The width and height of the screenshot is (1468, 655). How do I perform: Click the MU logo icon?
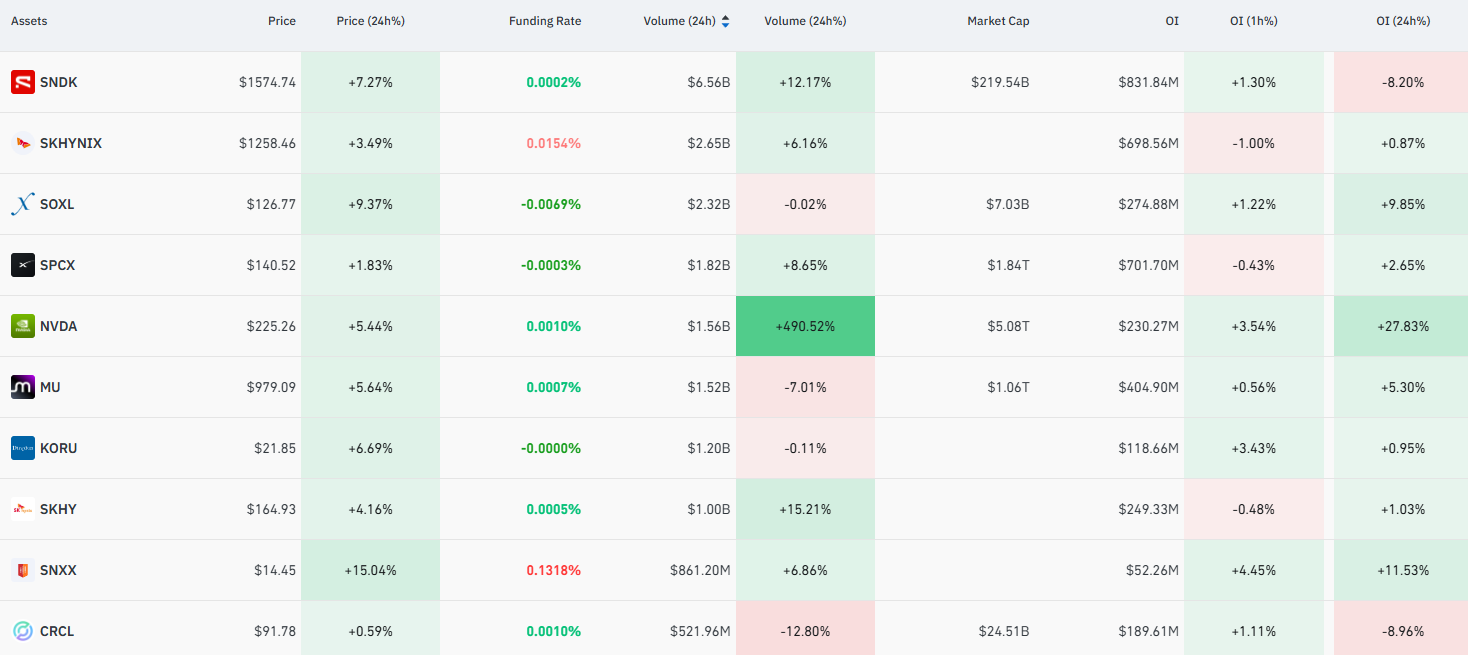tap(23, 387)
